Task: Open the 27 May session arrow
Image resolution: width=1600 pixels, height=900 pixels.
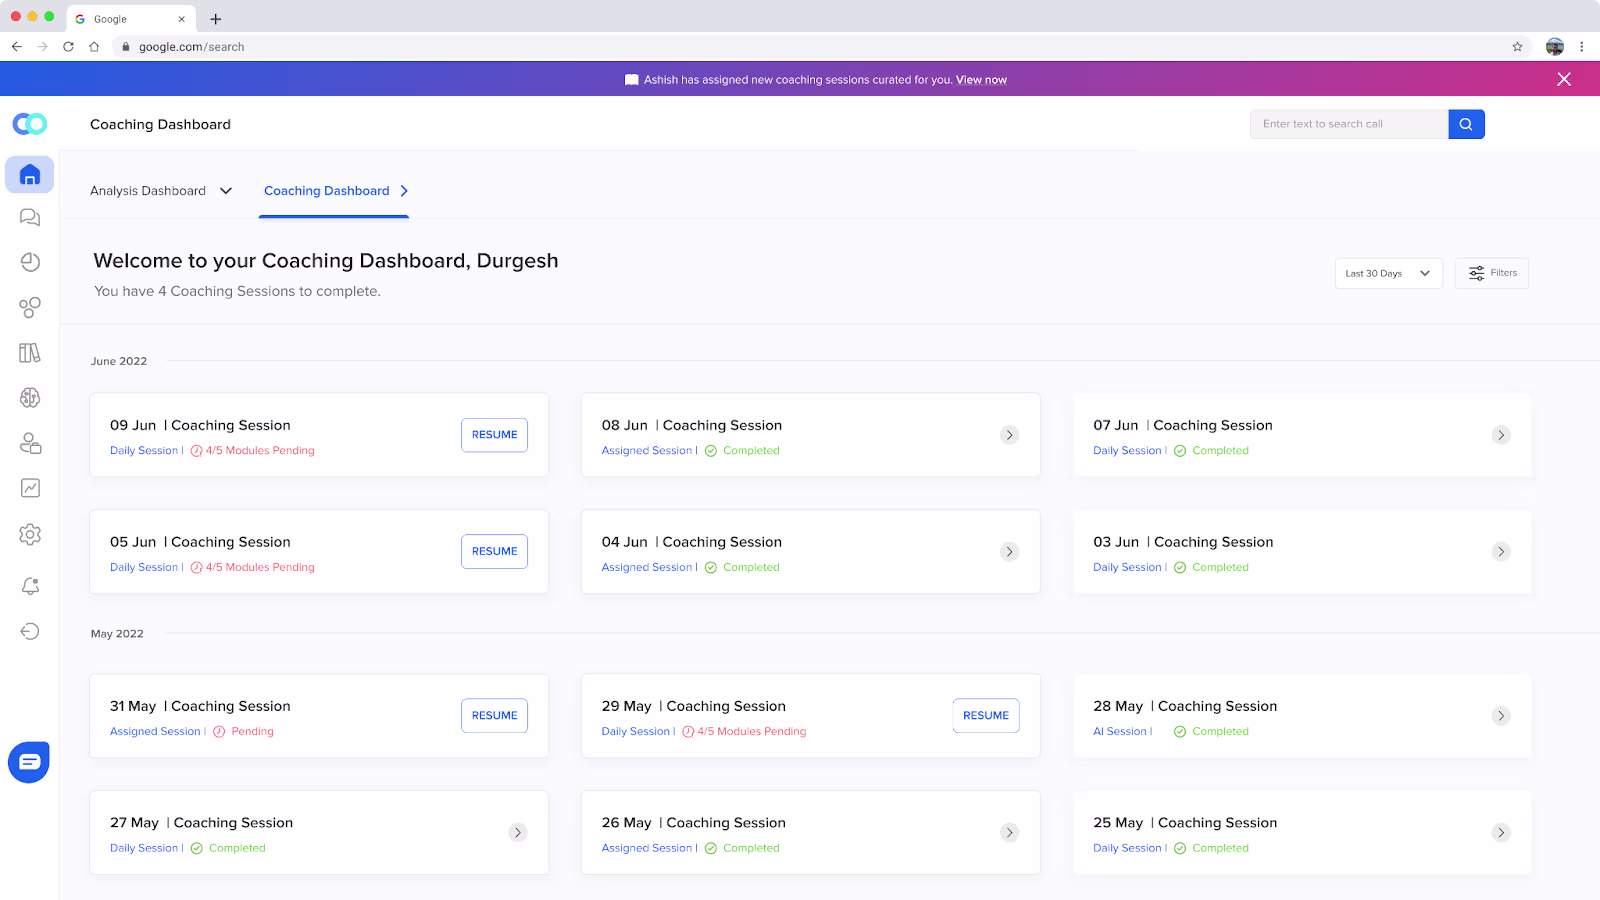Action: (518, 832)
